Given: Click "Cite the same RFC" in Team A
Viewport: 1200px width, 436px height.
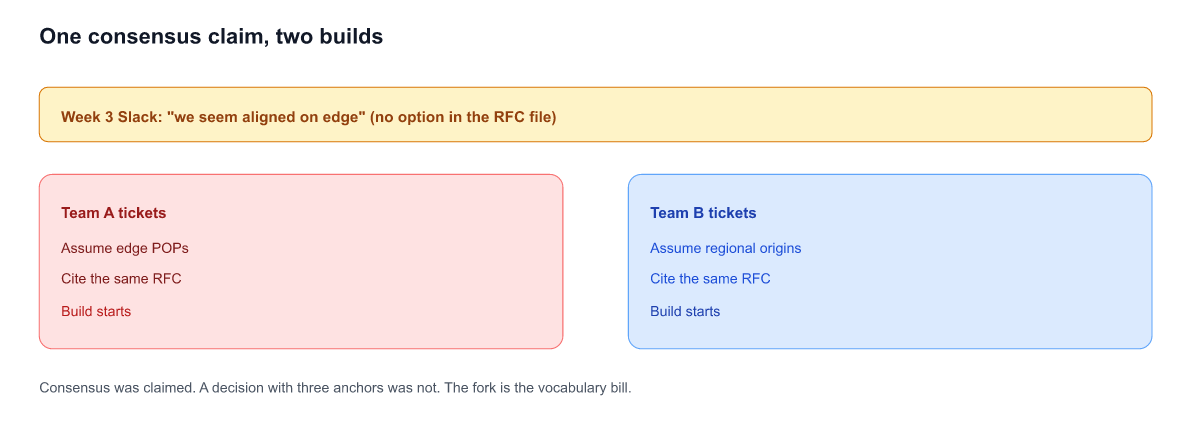Looking at the screenshot, I should (x=121, y=279).
